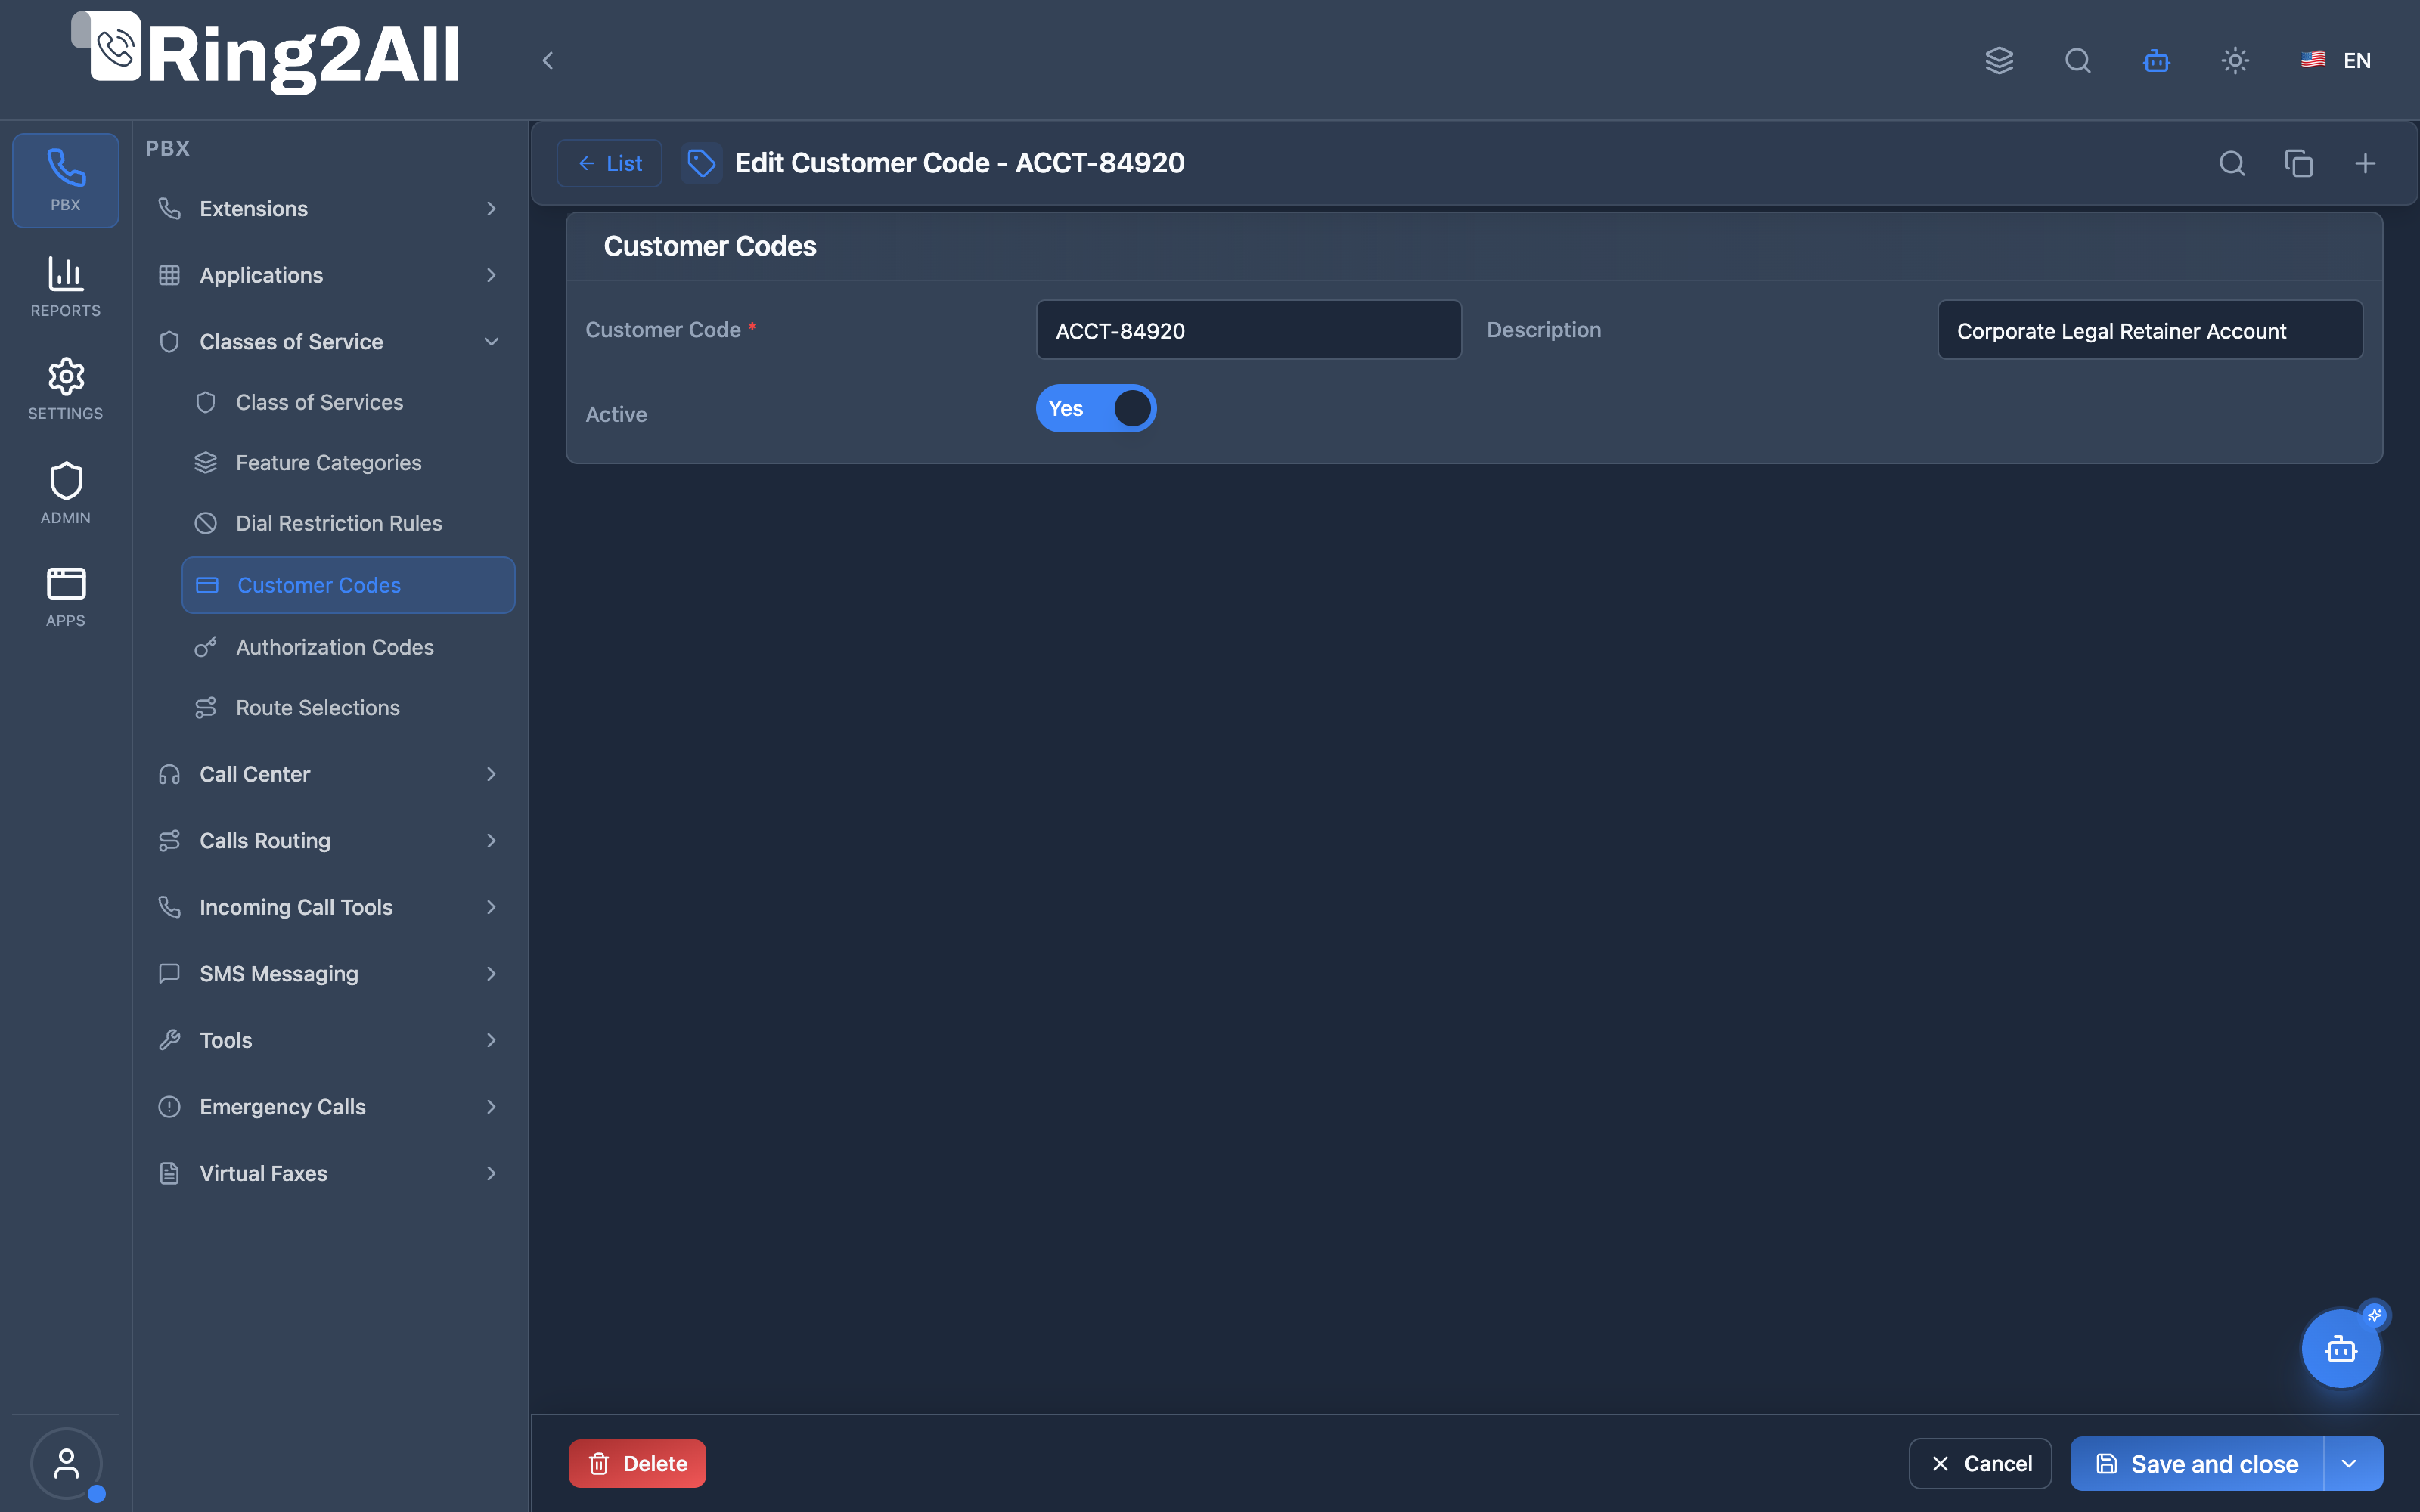Toggle light theme sun icon
Image resolution: width=2420 pixels, height=1512 pixels.
click(x=2235, y=60)
